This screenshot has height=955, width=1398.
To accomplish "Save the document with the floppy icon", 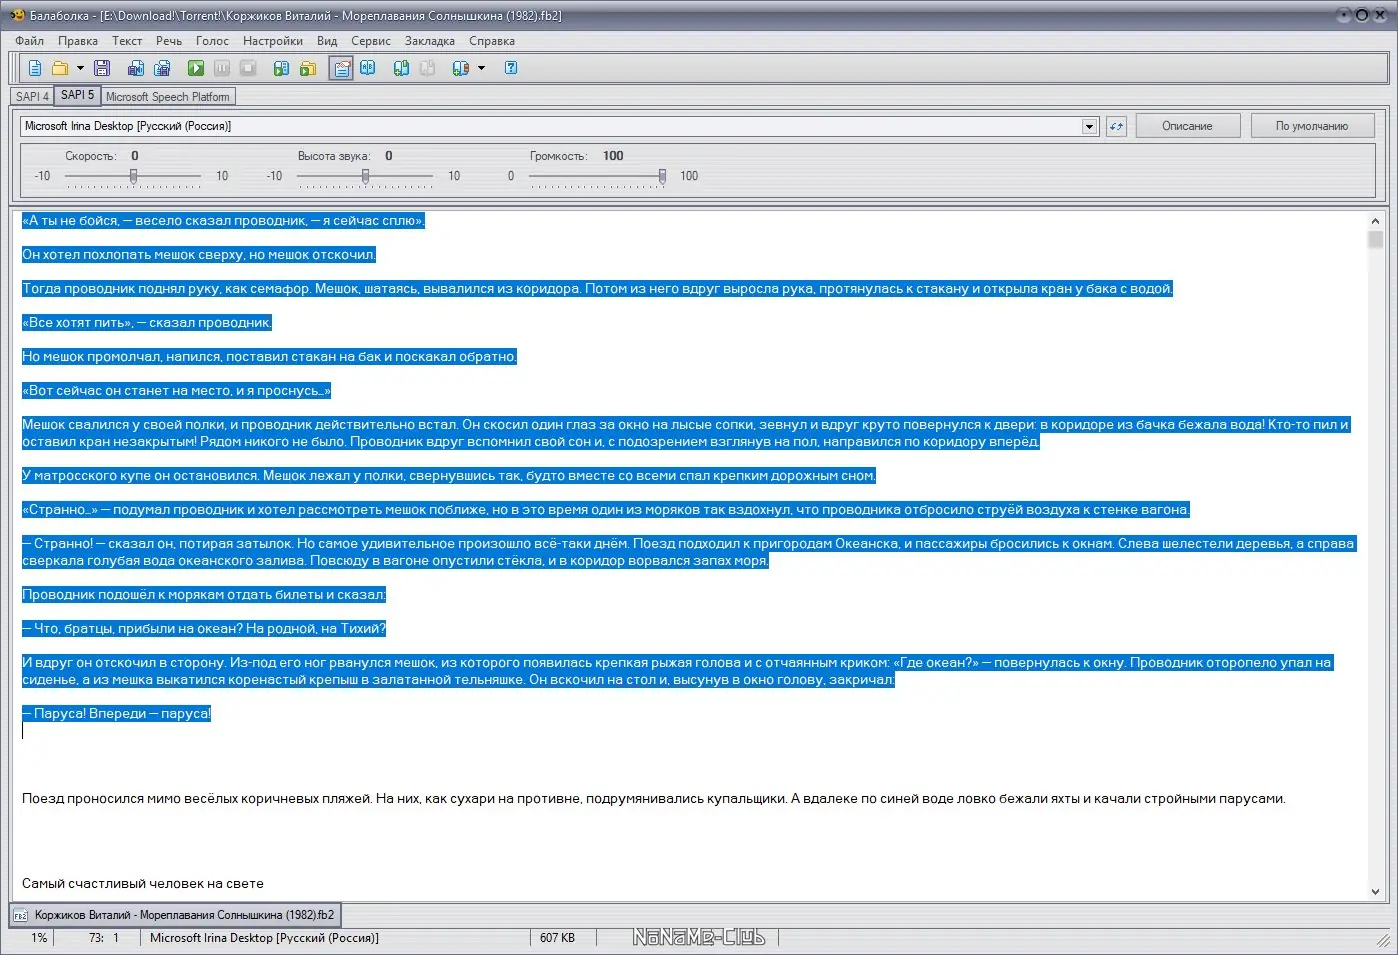I will tap(102, 68).
